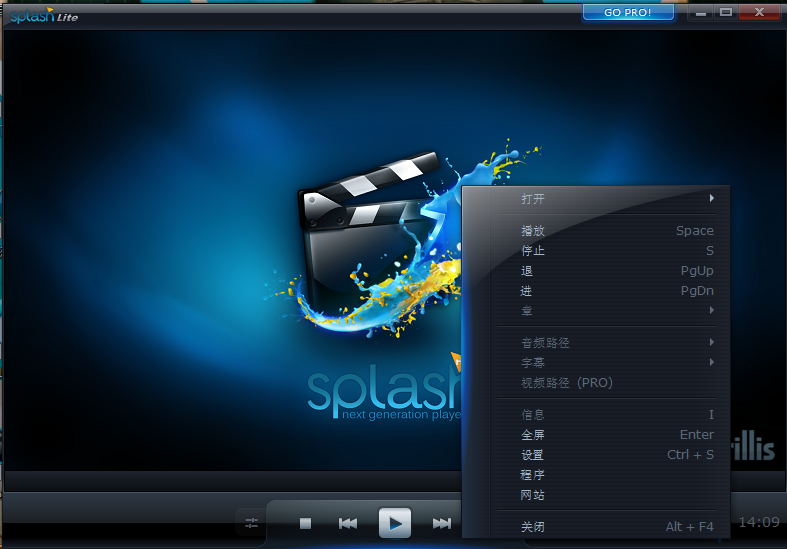Click the stop square icon
Viewport: 787px width, 549px height.
[x=305, y=523]
